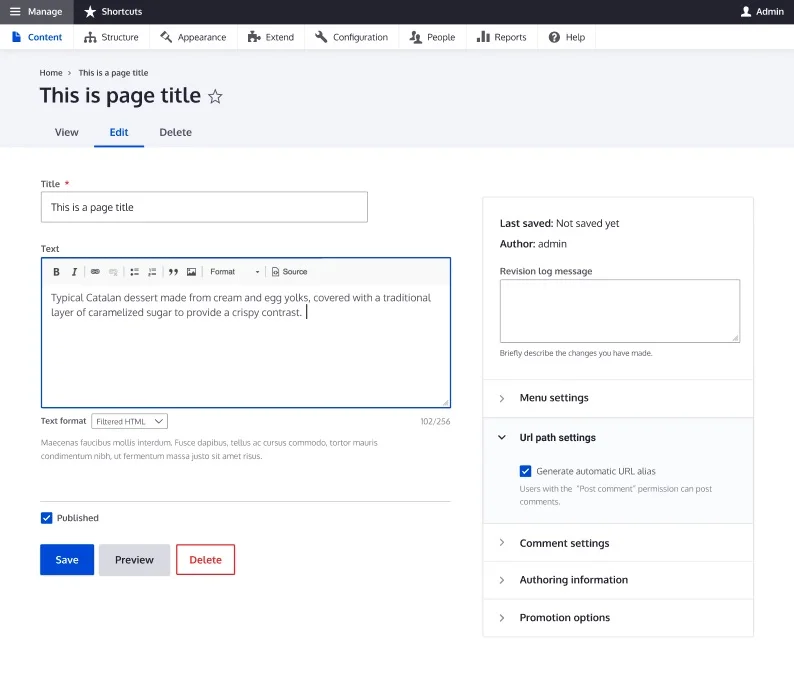Insert a bulleted list
The width and height of the screenshot is (794, 700).
point(134,272)
